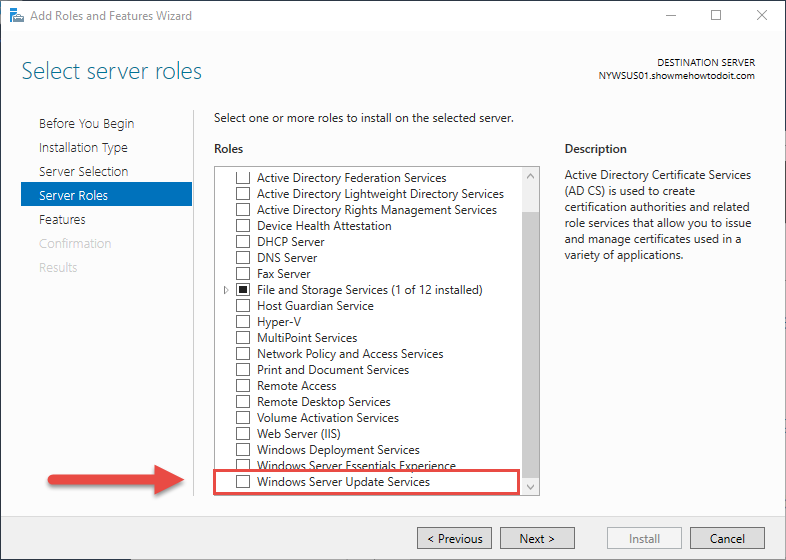Maximize the wizard window

pyautogui.click(x=716, y=16)
